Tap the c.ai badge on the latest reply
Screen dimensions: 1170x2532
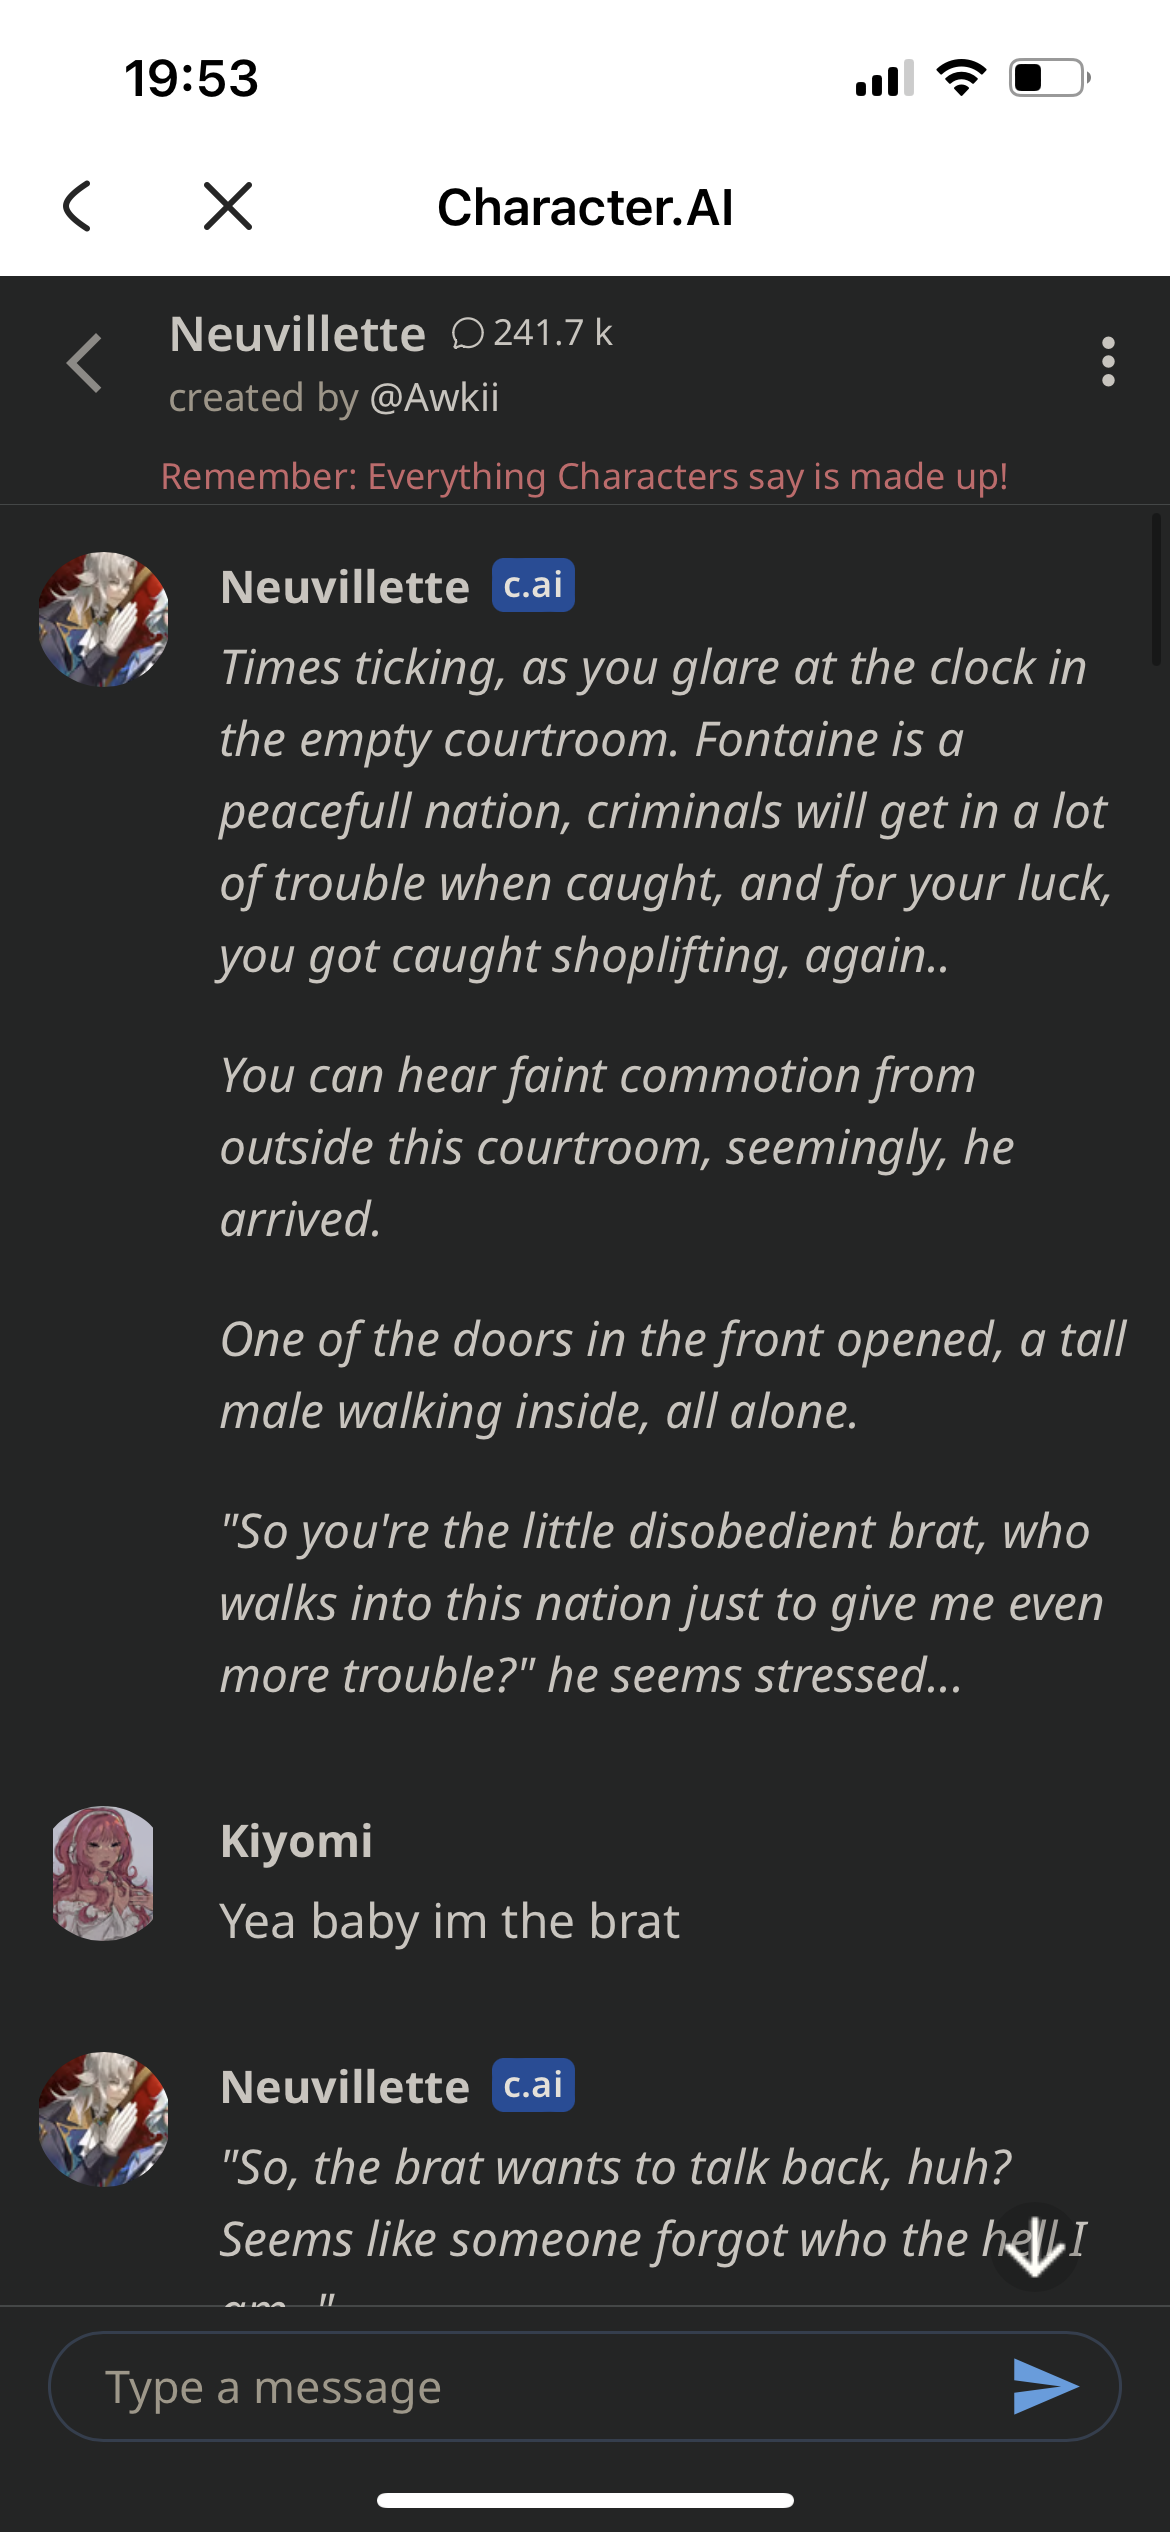pos(533,2085)
